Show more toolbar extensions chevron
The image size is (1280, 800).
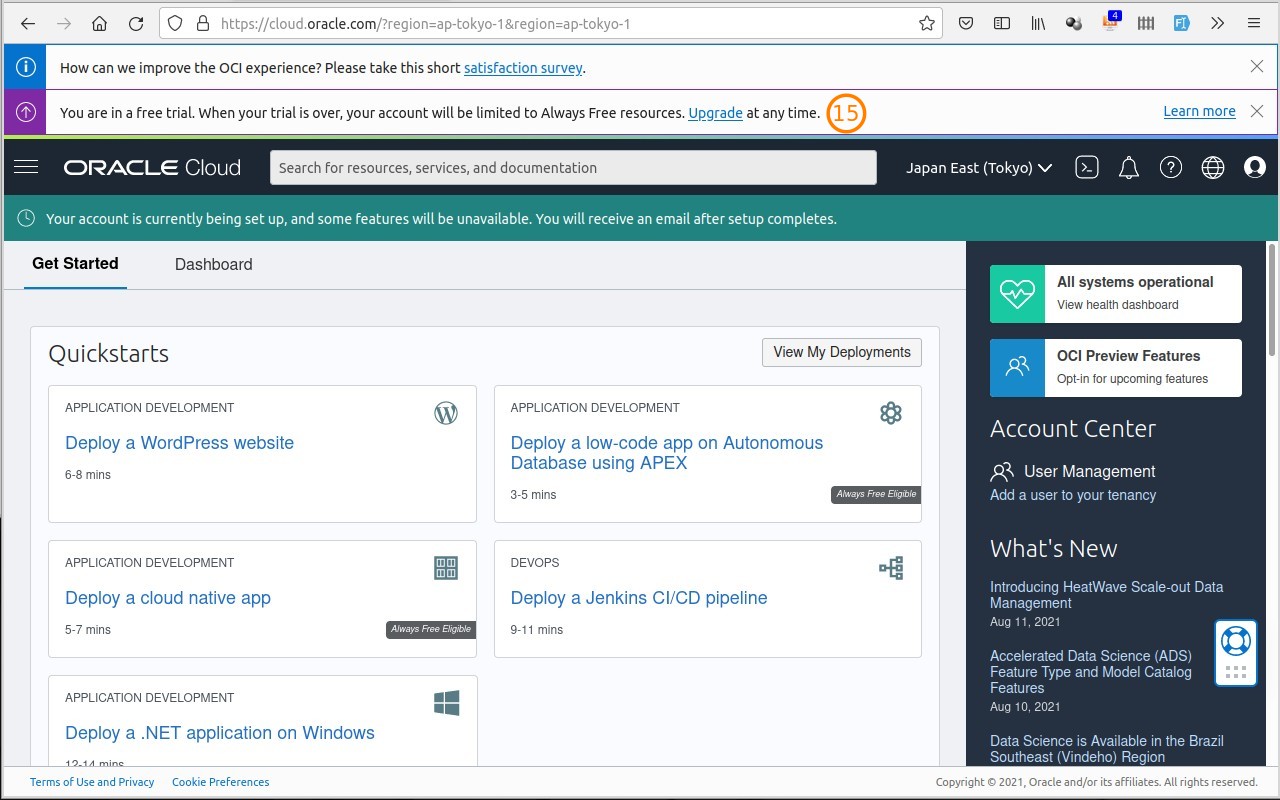[1217, 23]
